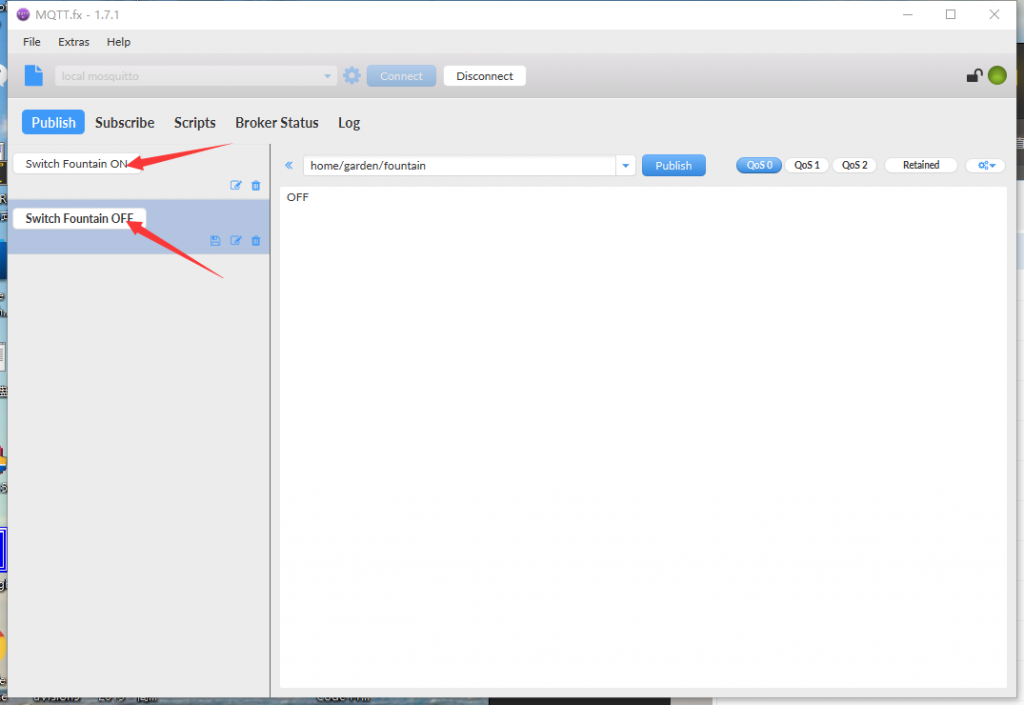Open the publish options gear dropdown
Image resolution: width=1024 pixels, height=705 pixels.
[985, 166]
